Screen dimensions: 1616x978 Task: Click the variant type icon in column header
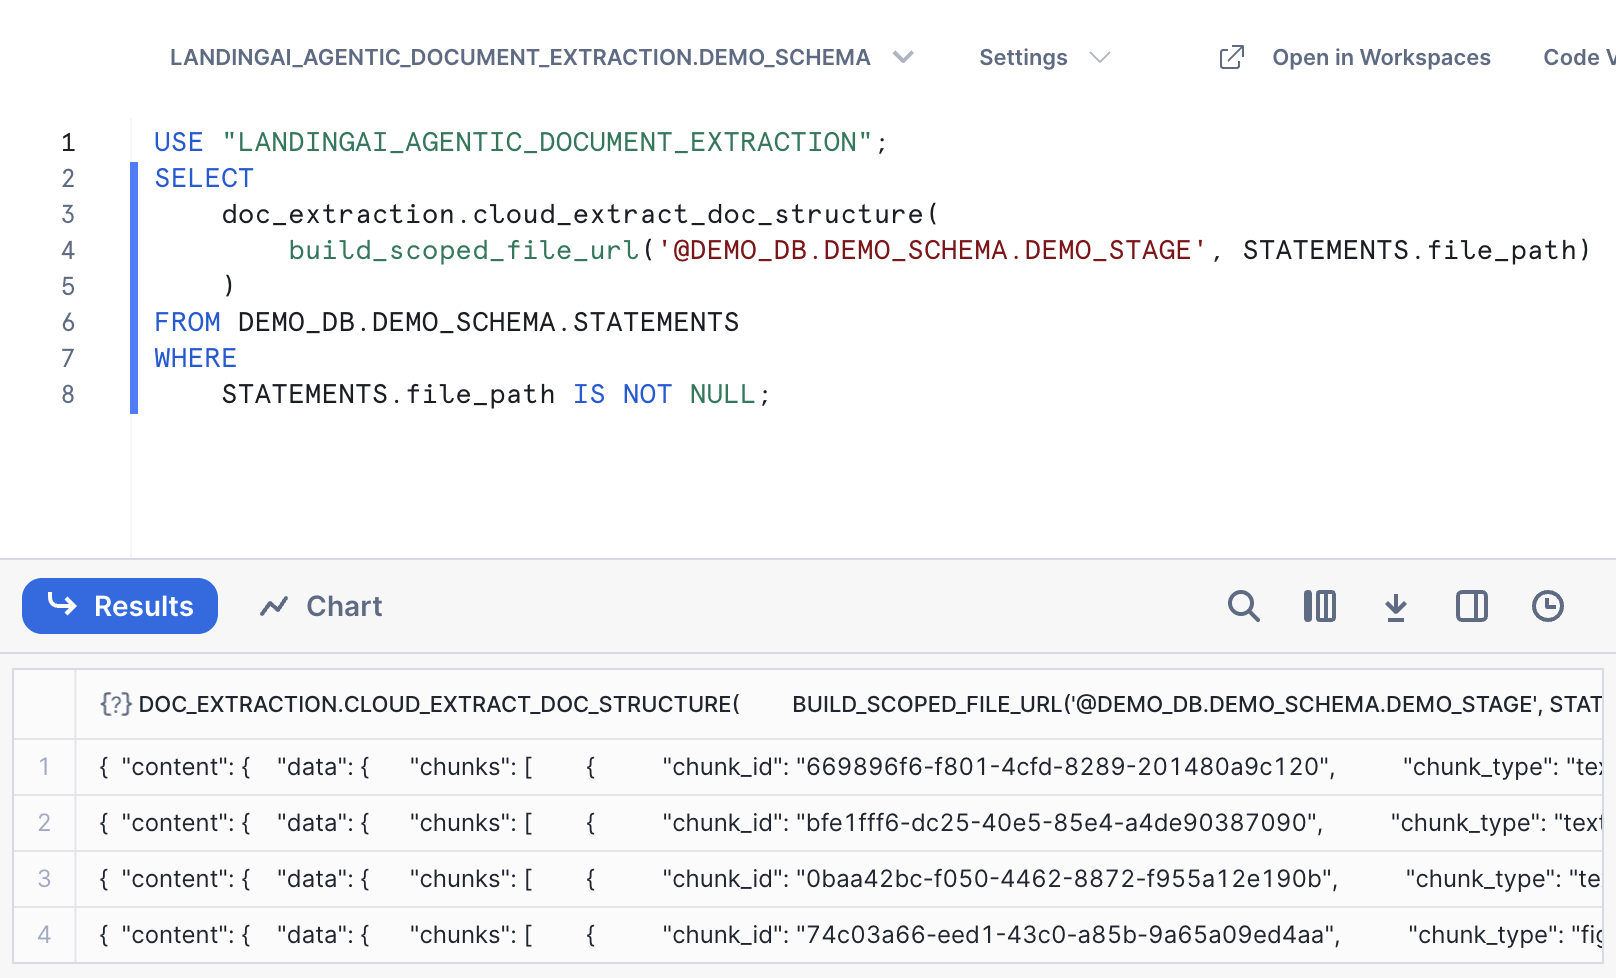pos(115,704)
